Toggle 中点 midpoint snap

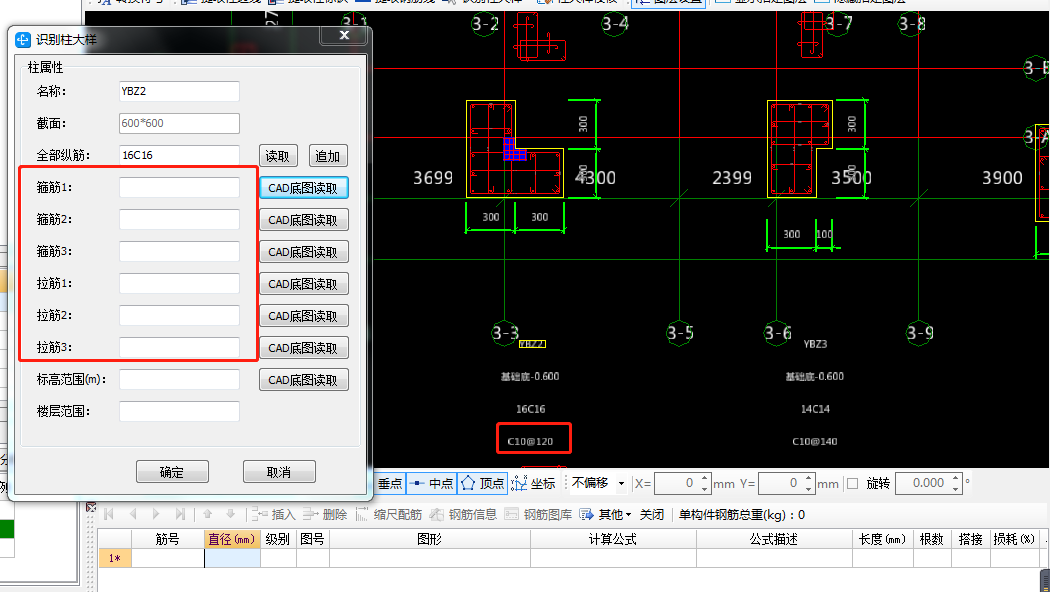[x=431, y=484]
